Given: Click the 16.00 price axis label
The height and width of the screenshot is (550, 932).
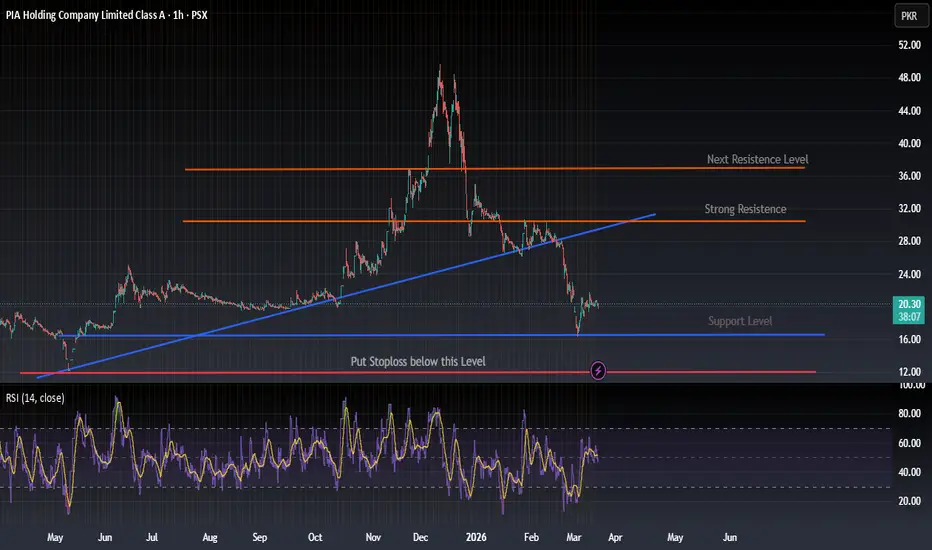Looking at the screenshot, I should coord(909,340).
